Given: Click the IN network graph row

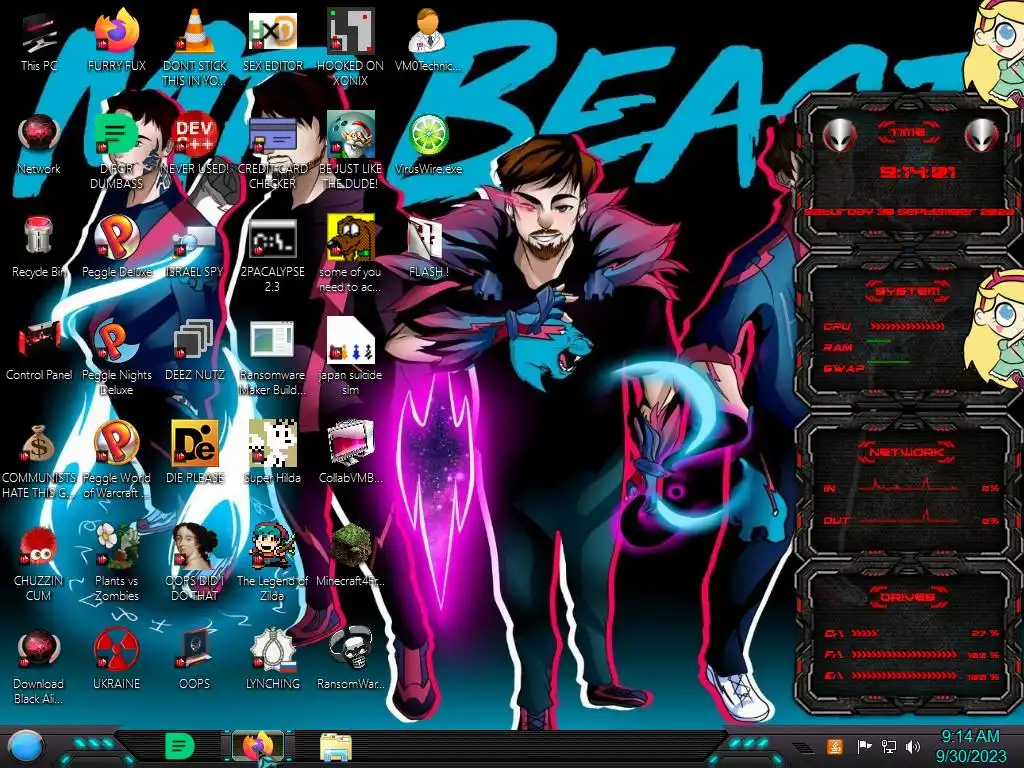Looking at the screenshot, I should click(910, 487).
